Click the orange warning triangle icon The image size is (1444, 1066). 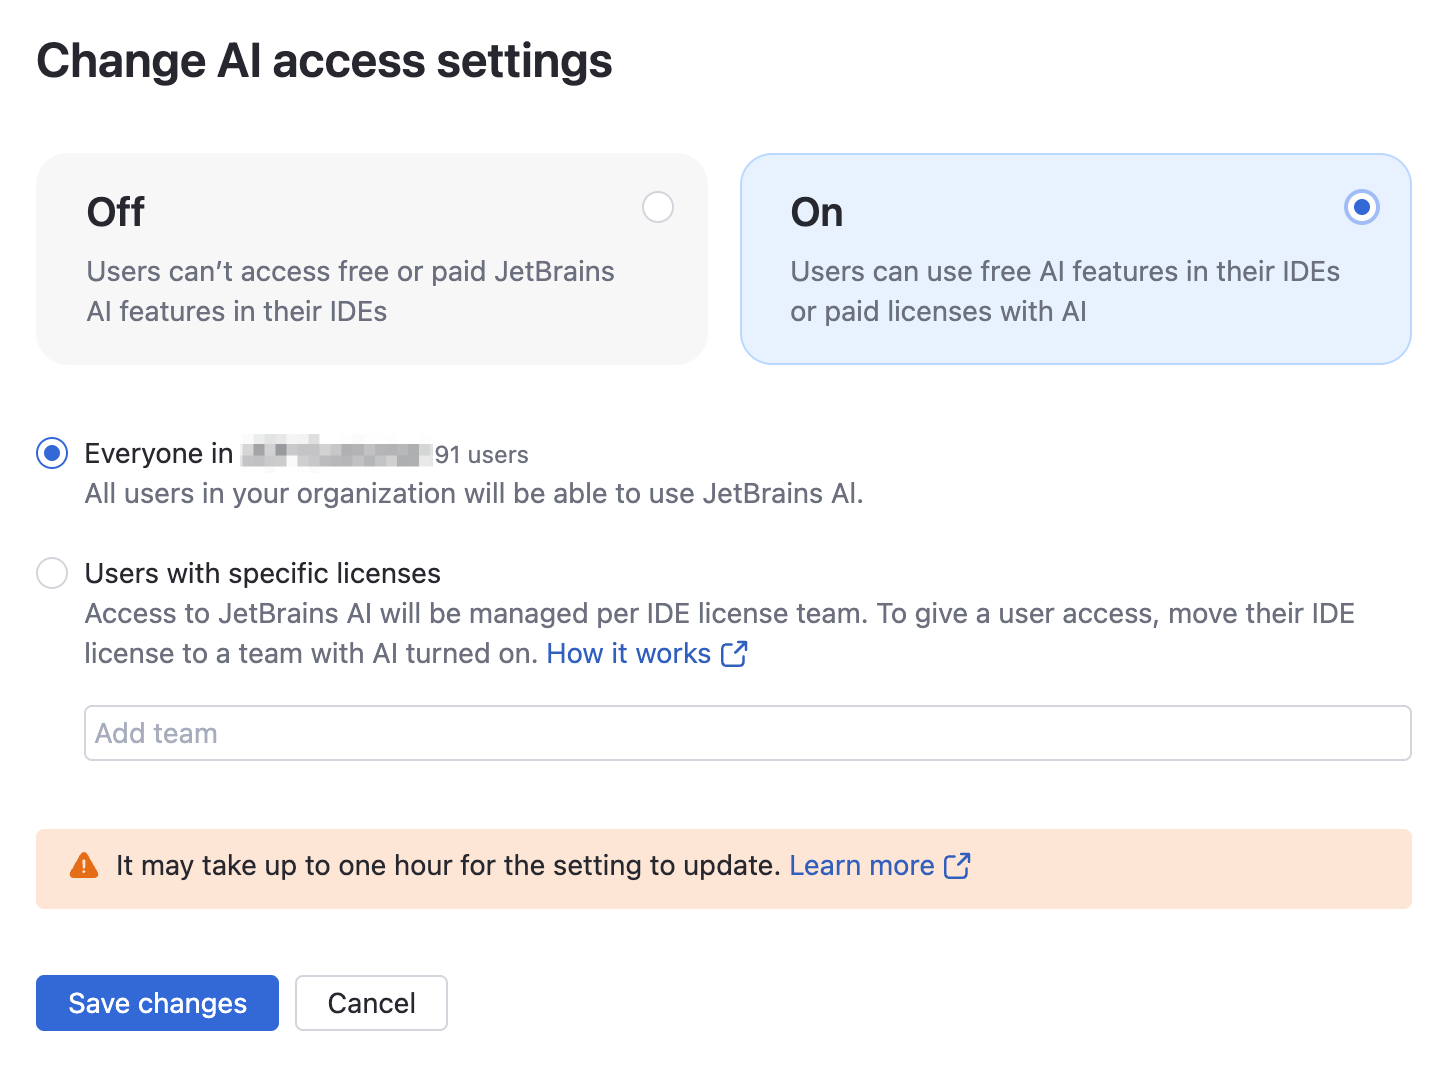(x=84, y=866)
